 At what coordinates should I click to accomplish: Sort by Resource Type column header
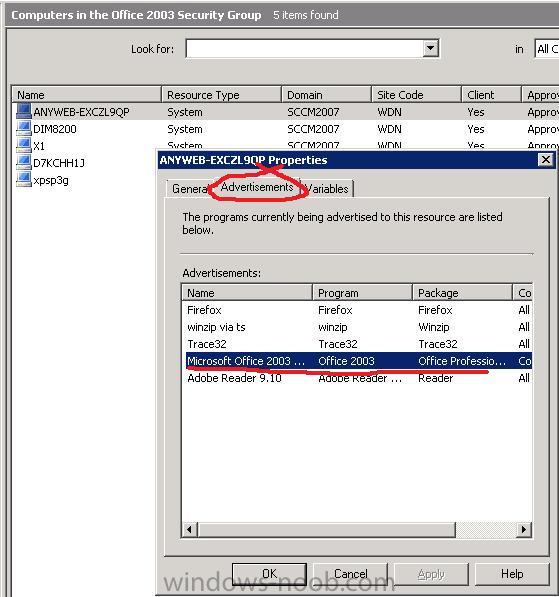222,94
